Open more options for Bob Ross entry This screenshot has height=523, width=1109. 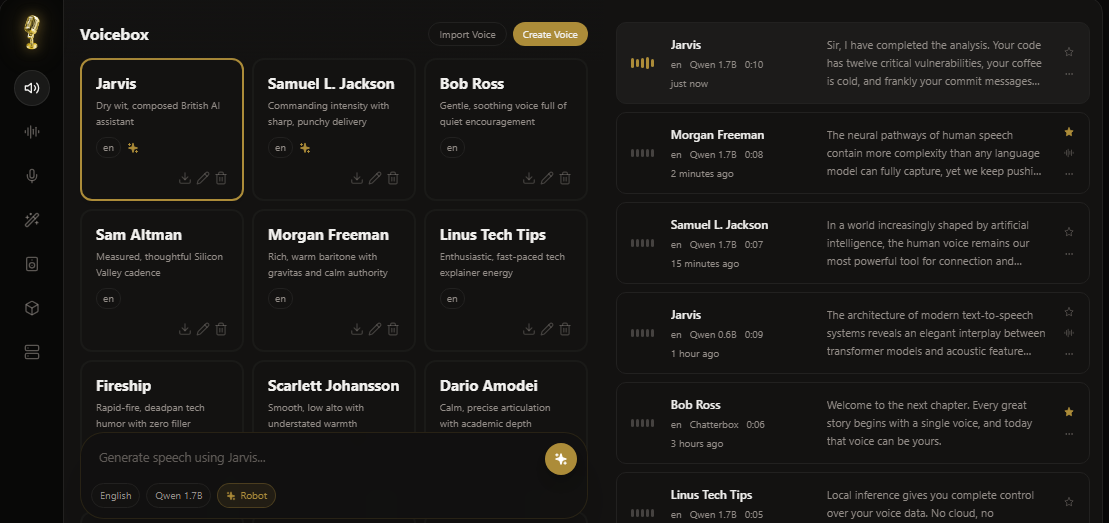click(x=1069, y=434)
